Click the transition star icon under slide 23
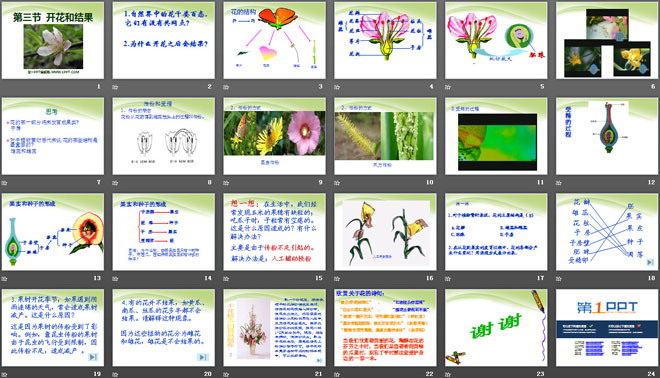The image size is (660, 378). [448, 374]
